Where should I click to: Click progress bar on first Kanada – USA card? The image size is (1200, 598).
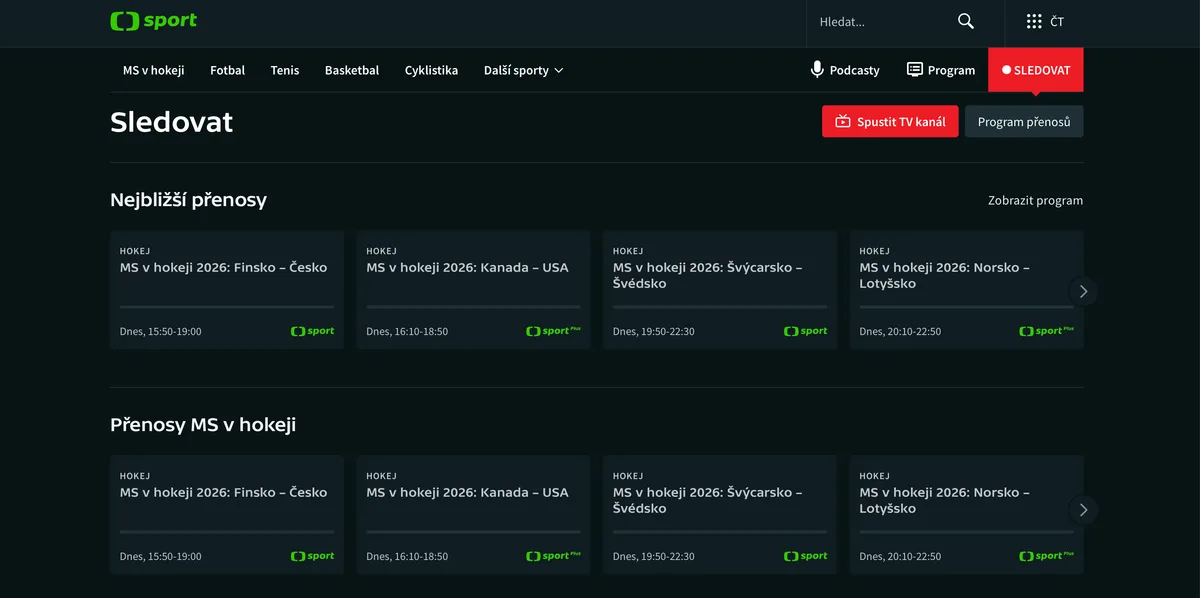click(x=473, y=307)
